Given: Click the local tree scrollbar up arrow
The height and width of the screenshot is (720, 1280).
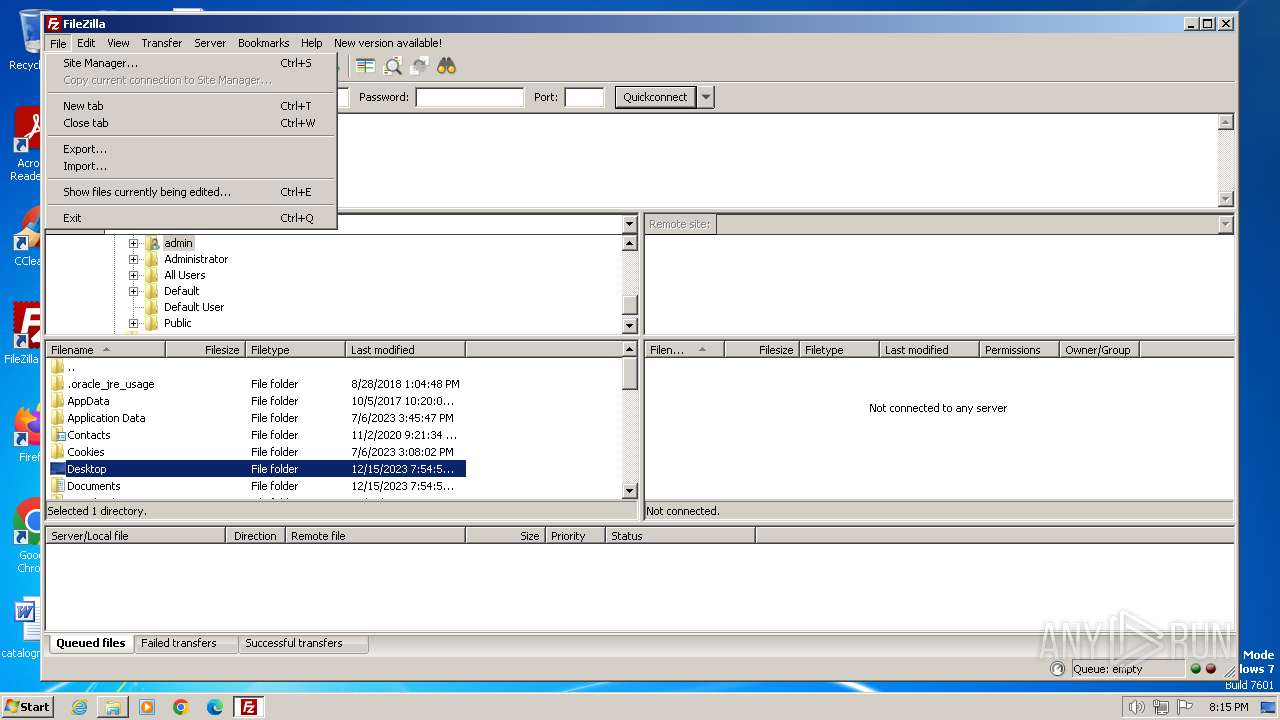Looking at the screenshot, I should (x=629, y=243).
